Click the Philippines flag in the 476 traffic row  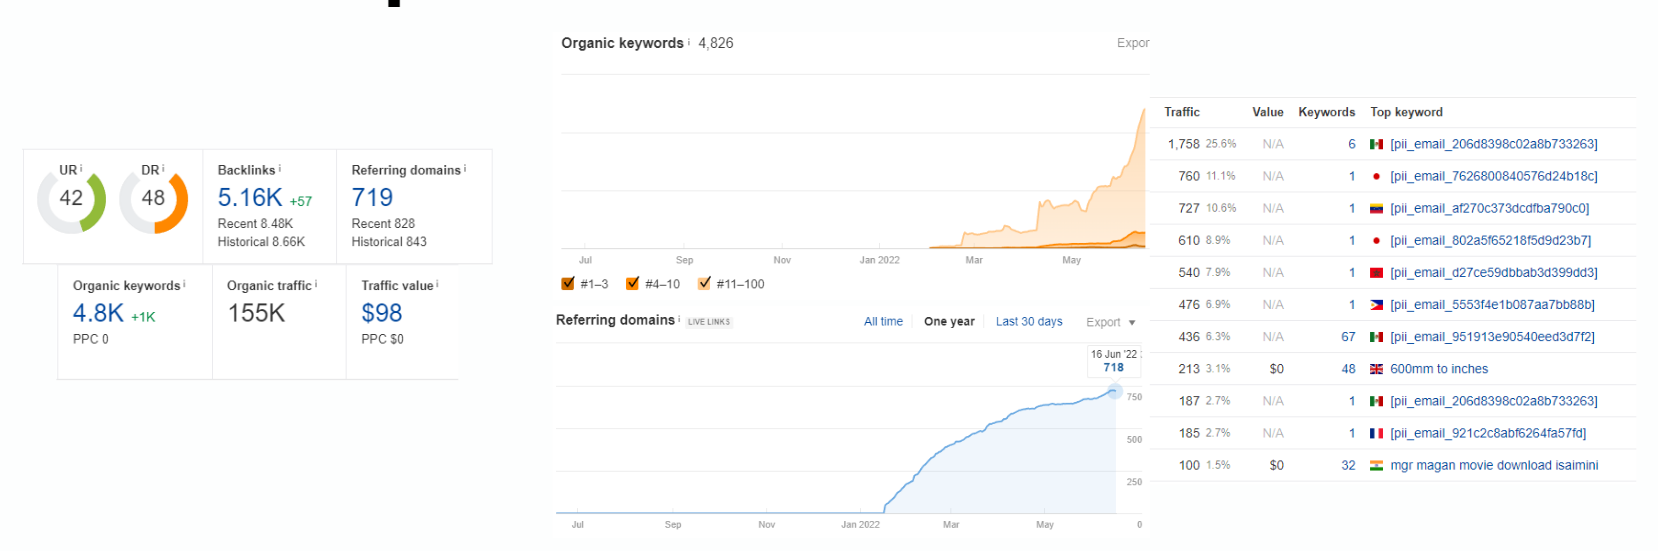click(x=1376, y=305)
